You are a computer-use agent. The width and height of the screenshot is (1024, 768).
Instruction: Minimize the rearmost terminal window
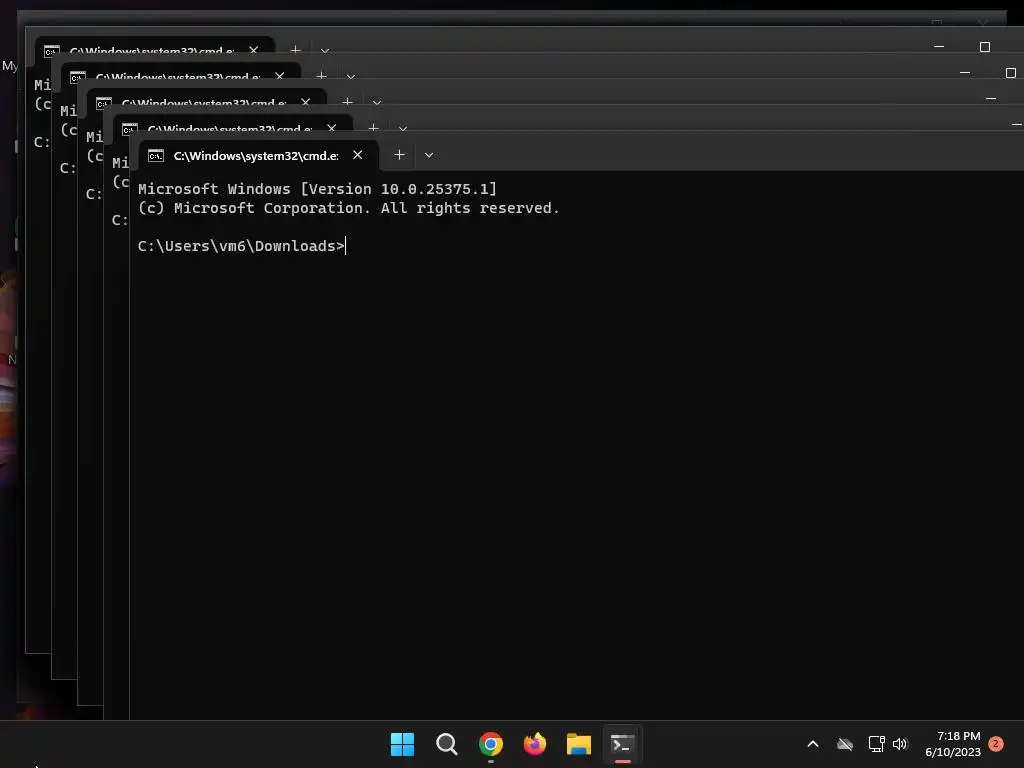[938, 46]
